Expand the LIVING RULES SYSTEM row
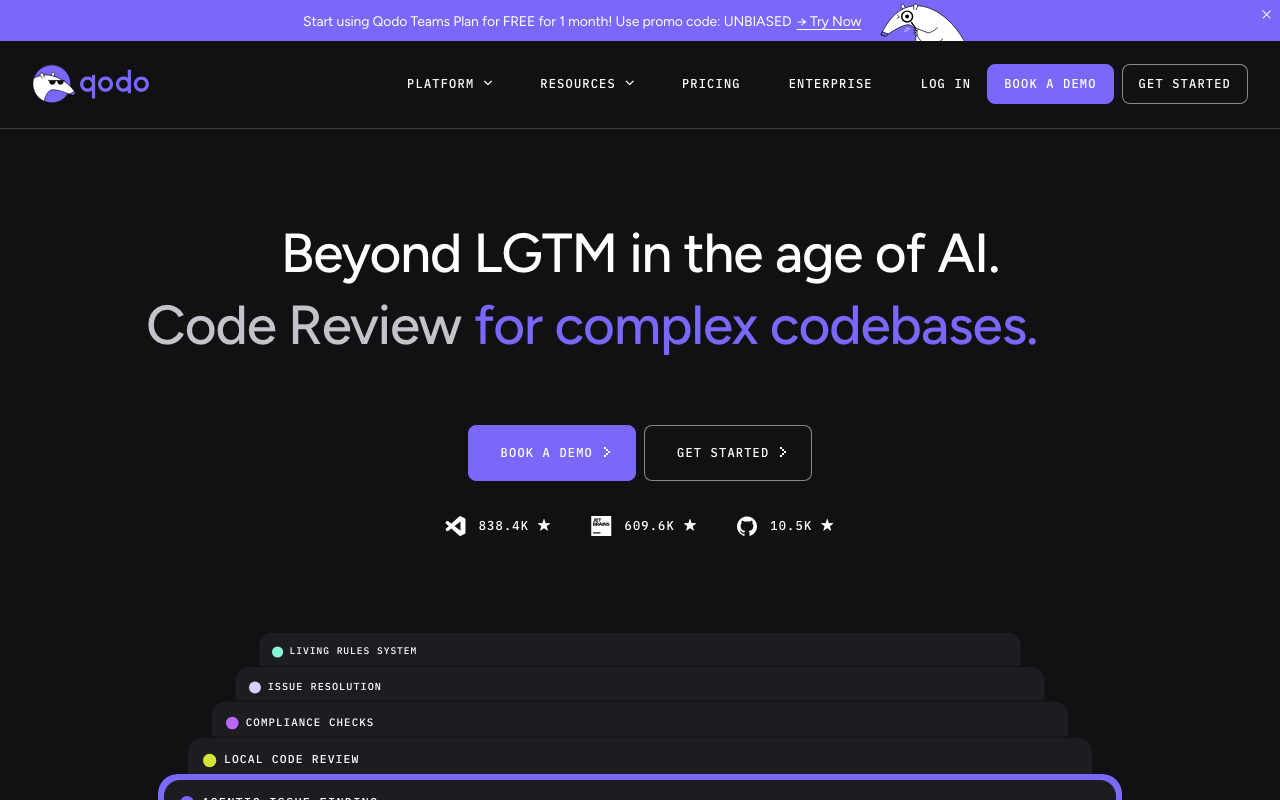This screenshot has width=1280, height=800. pos(640,650)
